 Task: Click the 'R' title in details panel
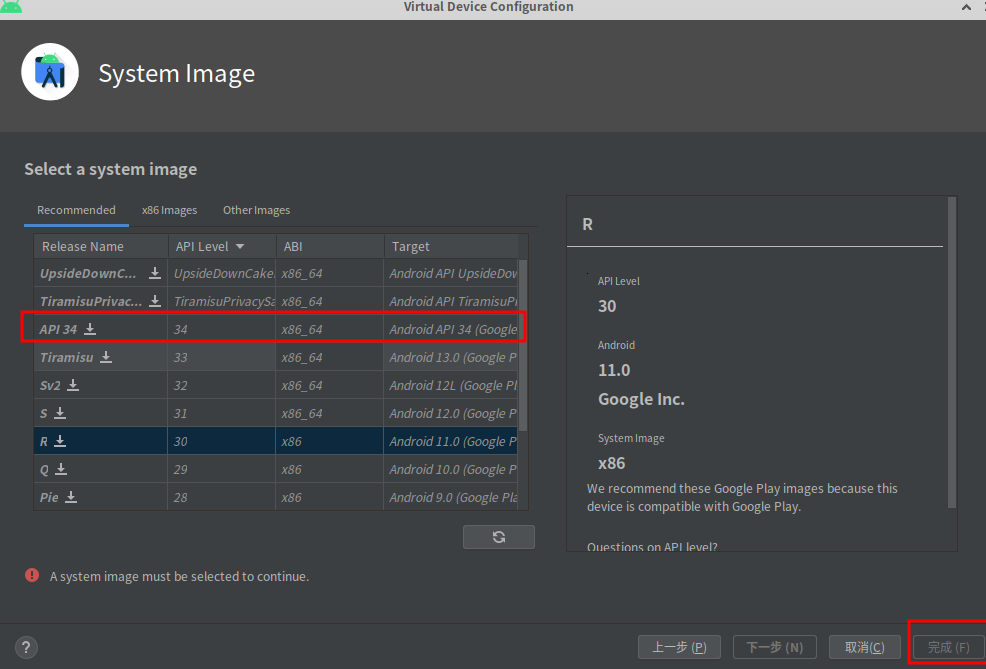tap(587, 224)
